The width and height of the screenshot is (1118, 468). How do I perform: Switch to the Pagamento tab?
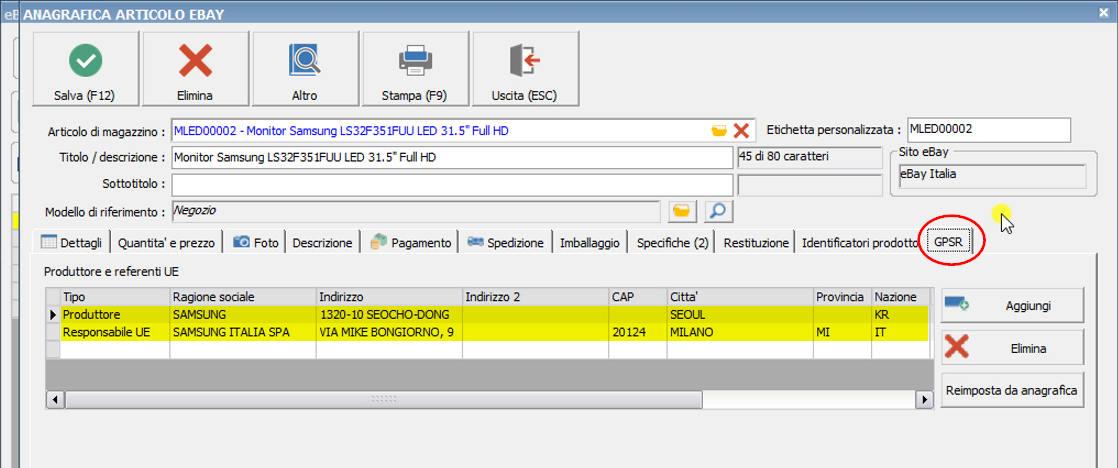click(x=411, y=243)
